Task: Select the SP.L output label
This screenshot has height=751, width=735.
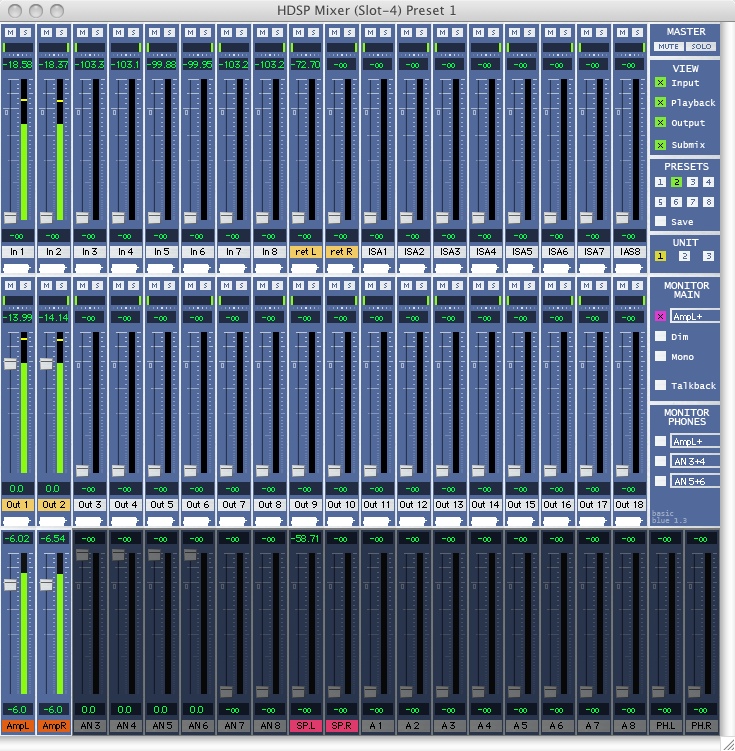Action: pos(305,726)
